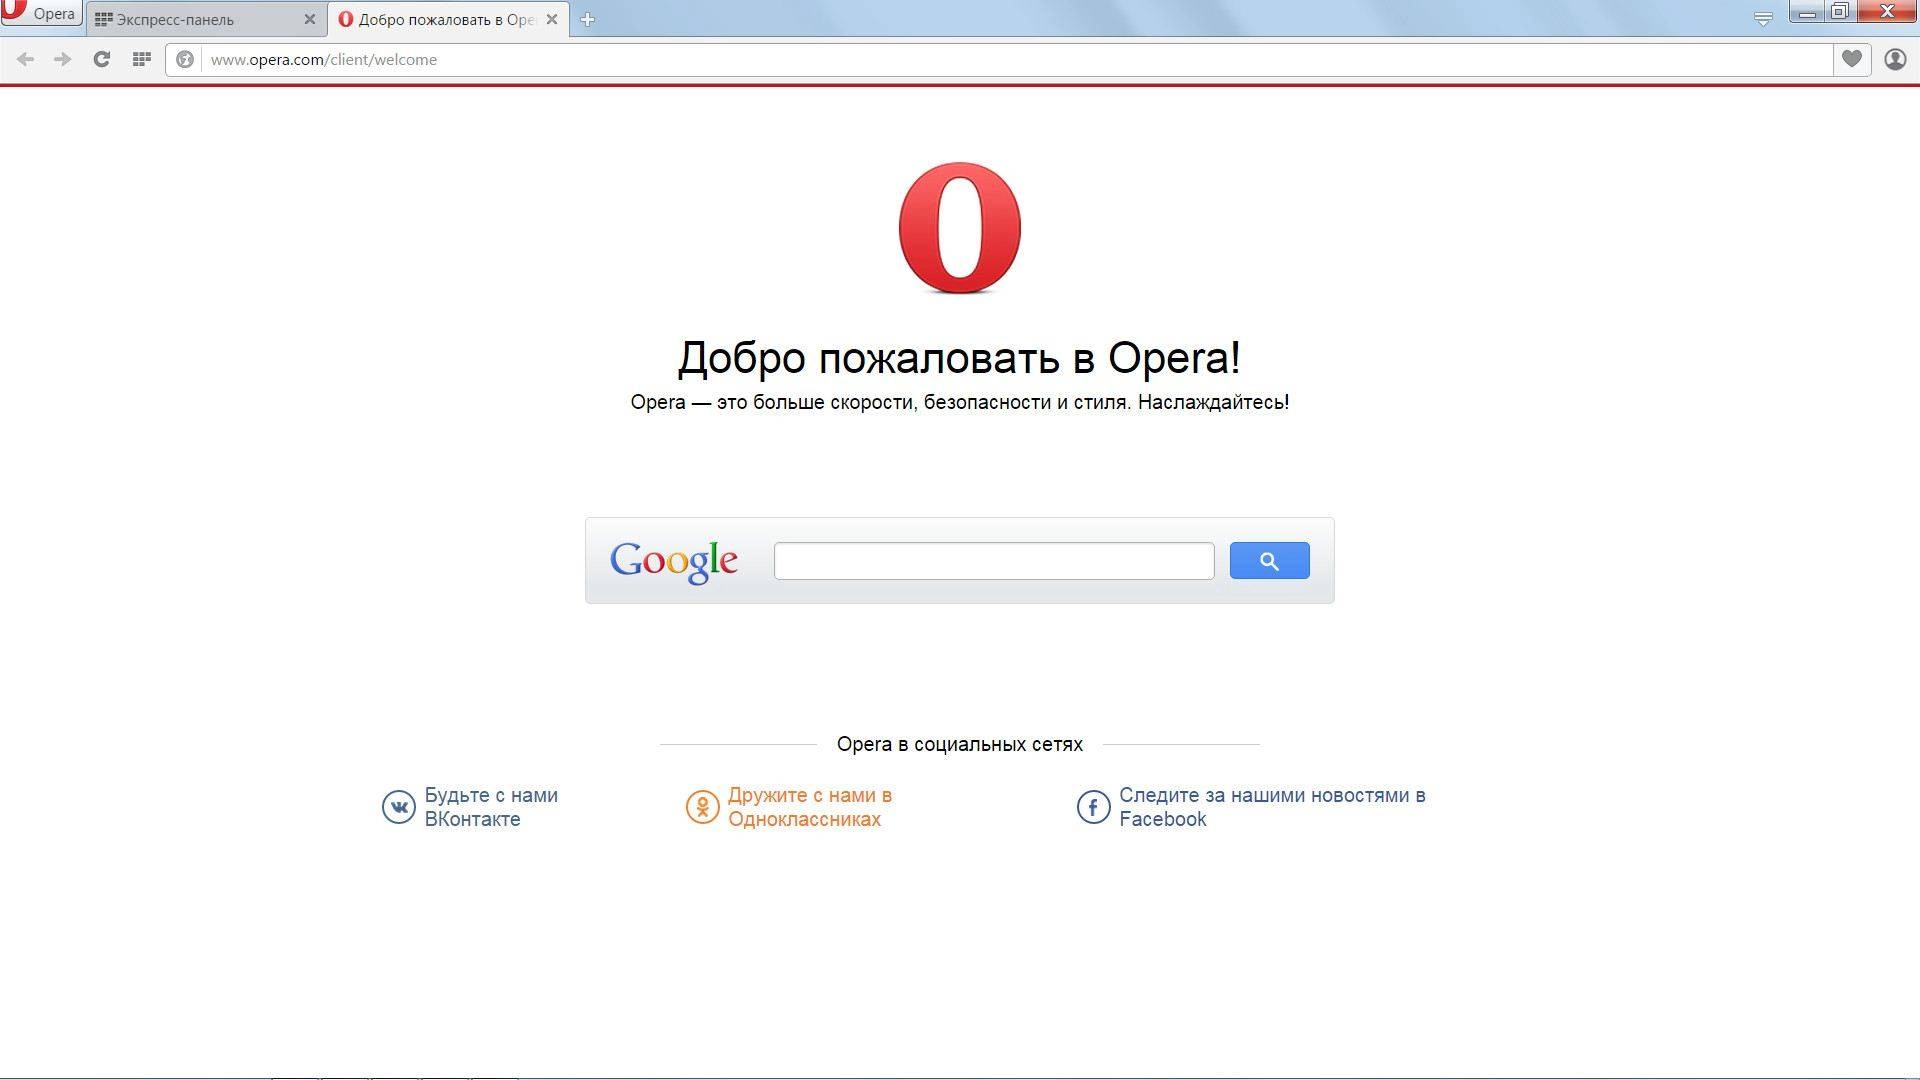The height and width of the screenshot is (1080, 1920).
Task: Click the Facebook round icon
Action: pos(1093,807)
